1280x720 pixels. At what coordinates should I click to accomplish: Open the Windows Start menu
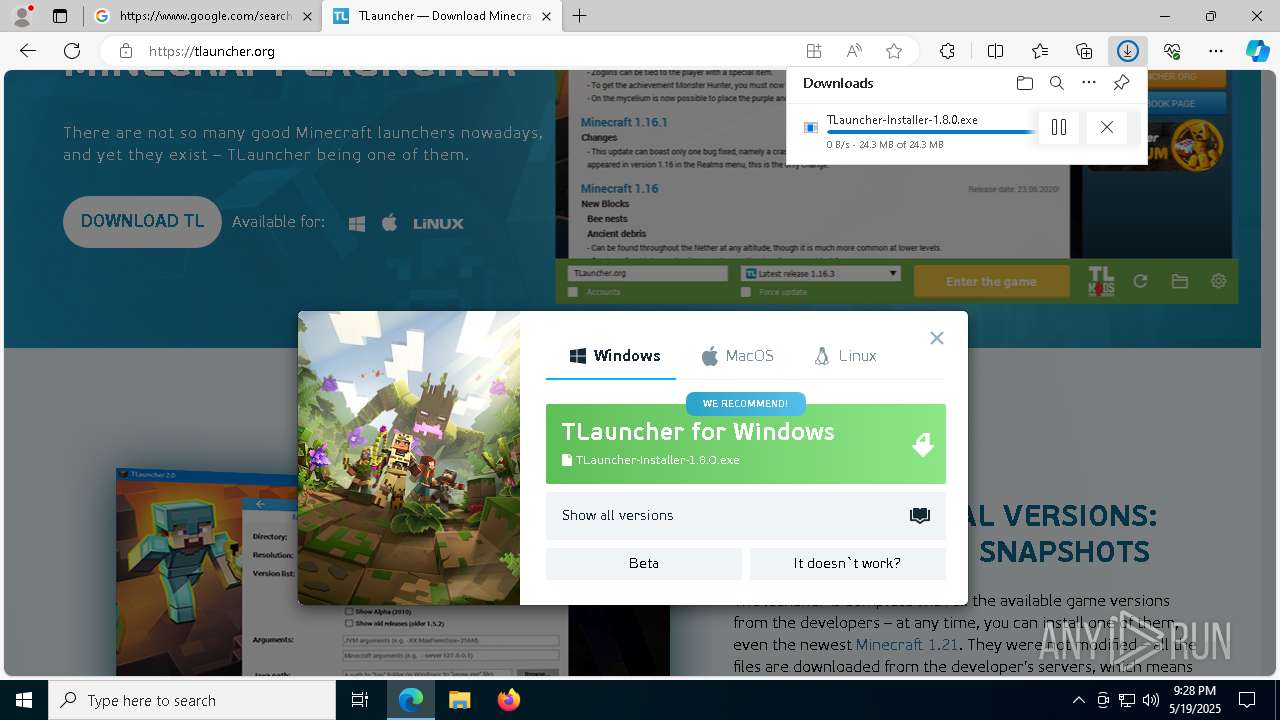24,700
